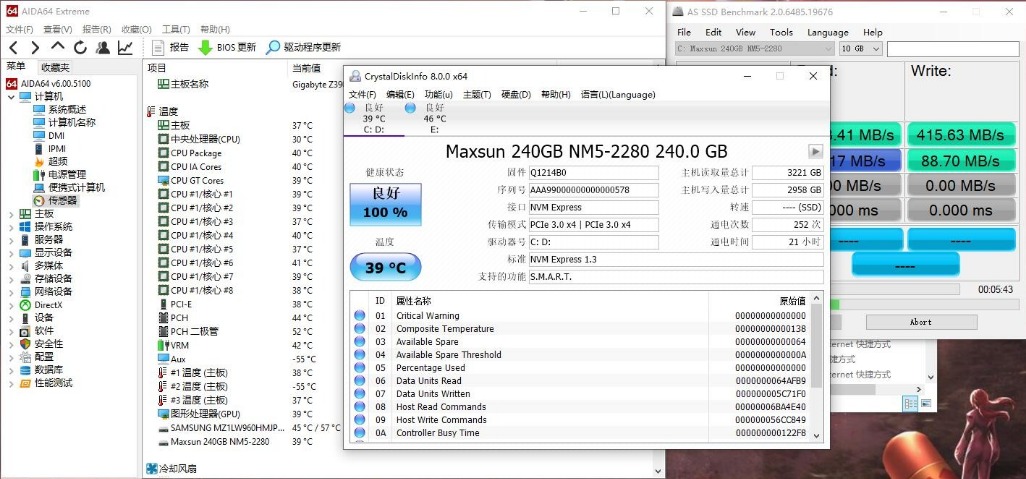
Task: Open the Tools menu in AS SSD Benchmark
Action: [781, 32]
